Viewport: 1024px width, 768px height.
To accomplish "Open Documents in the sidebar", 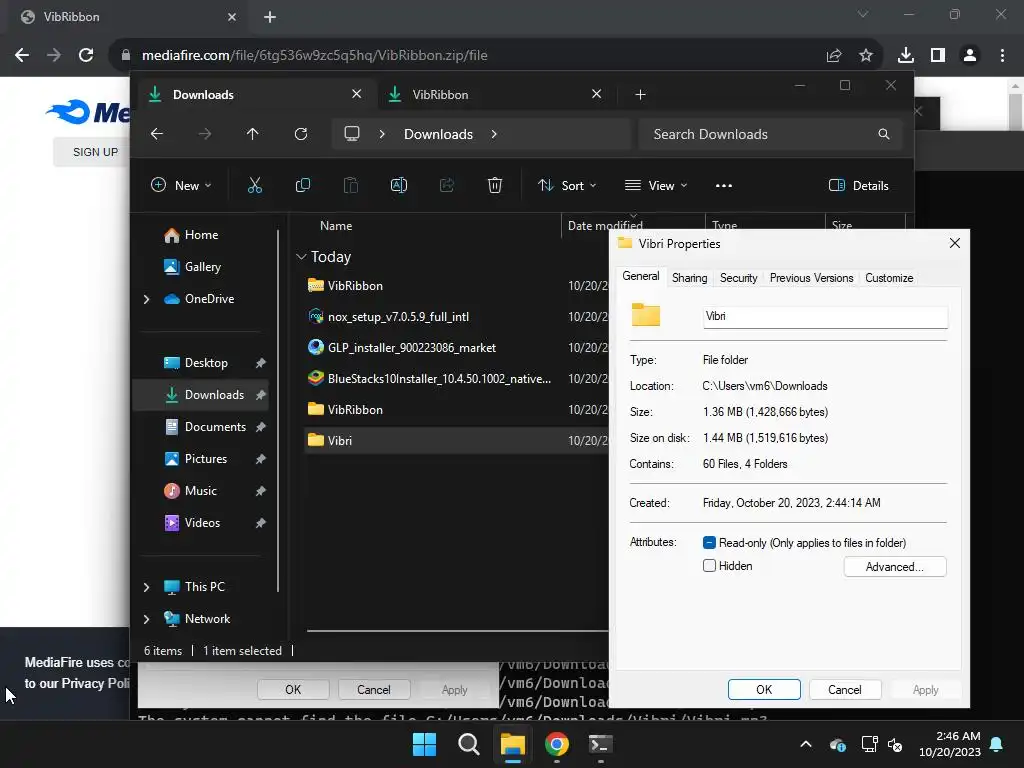I will click(202, 427).
